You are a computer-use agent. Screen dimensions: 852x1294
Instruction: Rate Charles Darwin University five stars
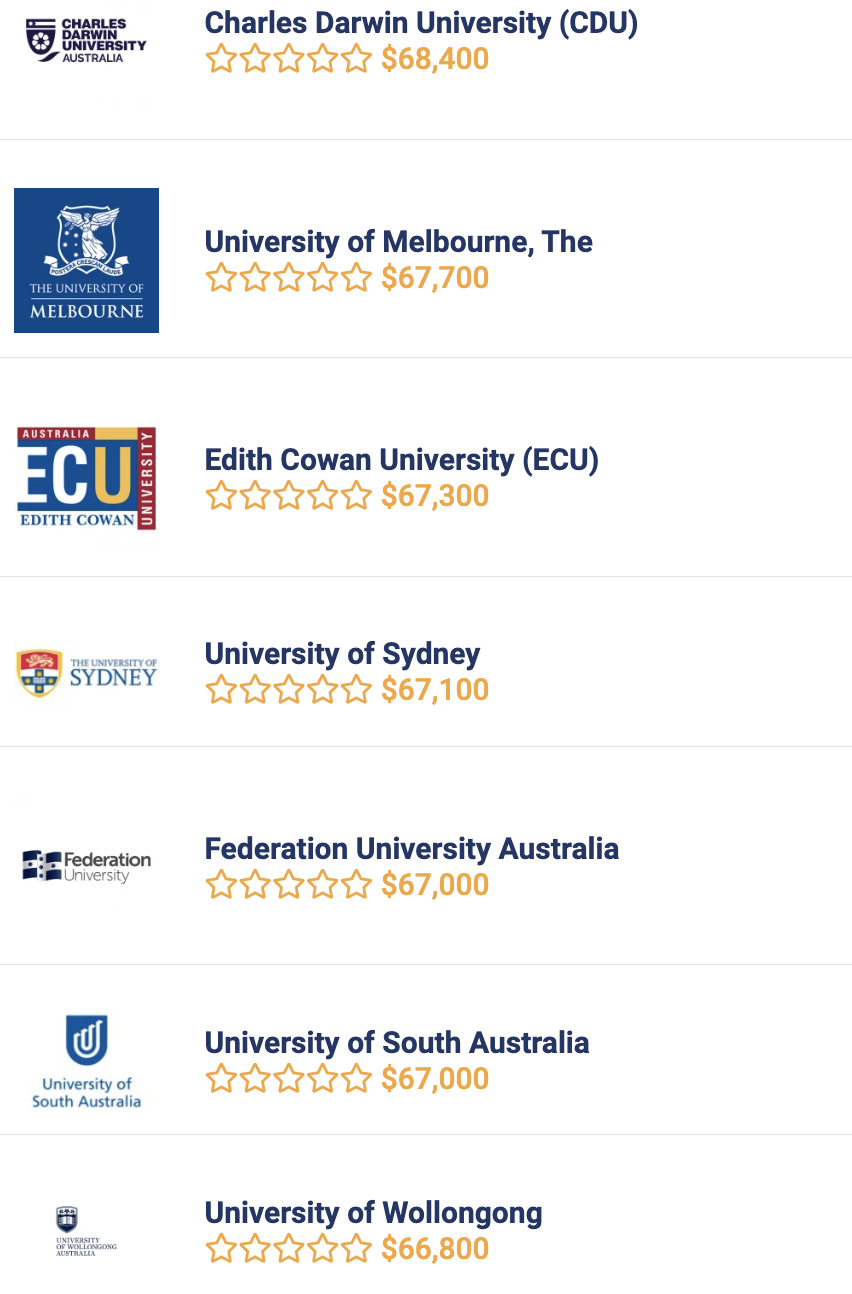click(356, 60)
